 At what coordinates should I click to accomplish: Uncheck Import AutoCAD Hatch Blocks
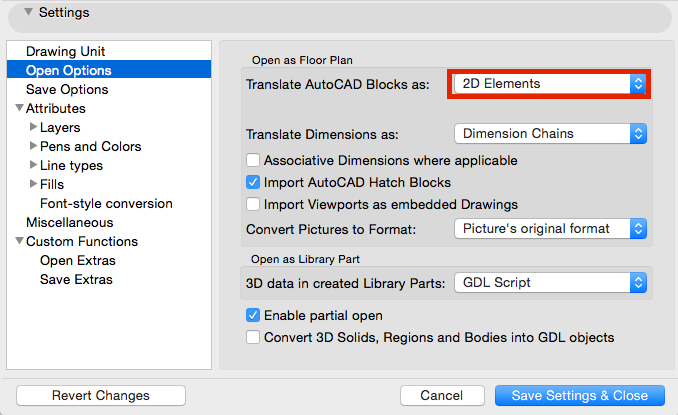pyautogui.click(x=253, y=182)
